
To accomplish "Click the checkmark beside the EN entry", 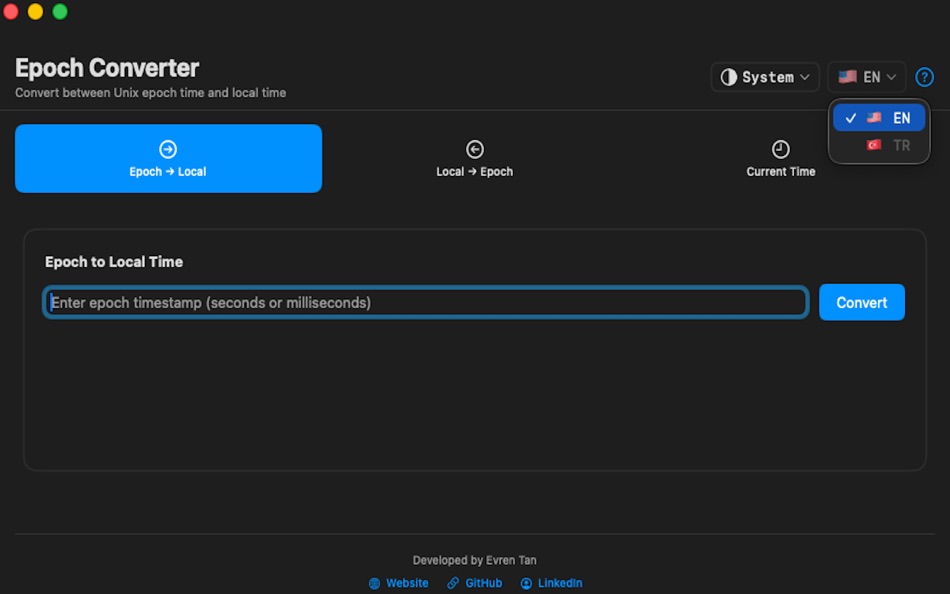I will coord(850,118).
